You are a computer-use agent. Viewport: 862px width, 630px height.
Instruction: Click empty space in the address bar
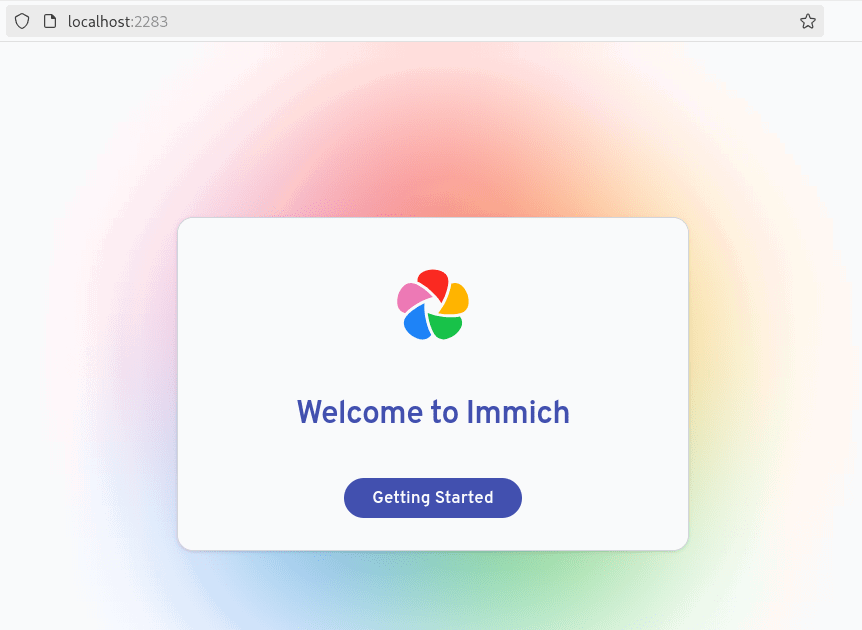pos(500,21)
